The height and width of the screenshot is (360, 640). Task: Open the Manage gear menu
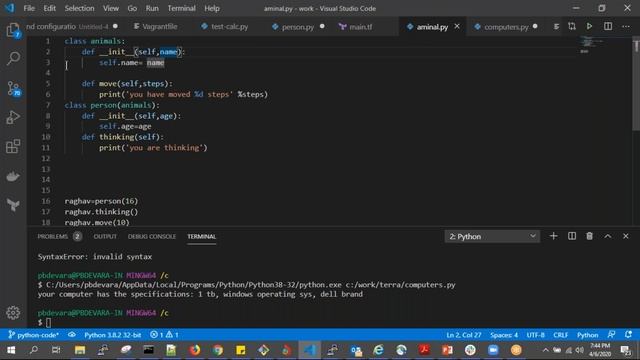coord(13,313)
